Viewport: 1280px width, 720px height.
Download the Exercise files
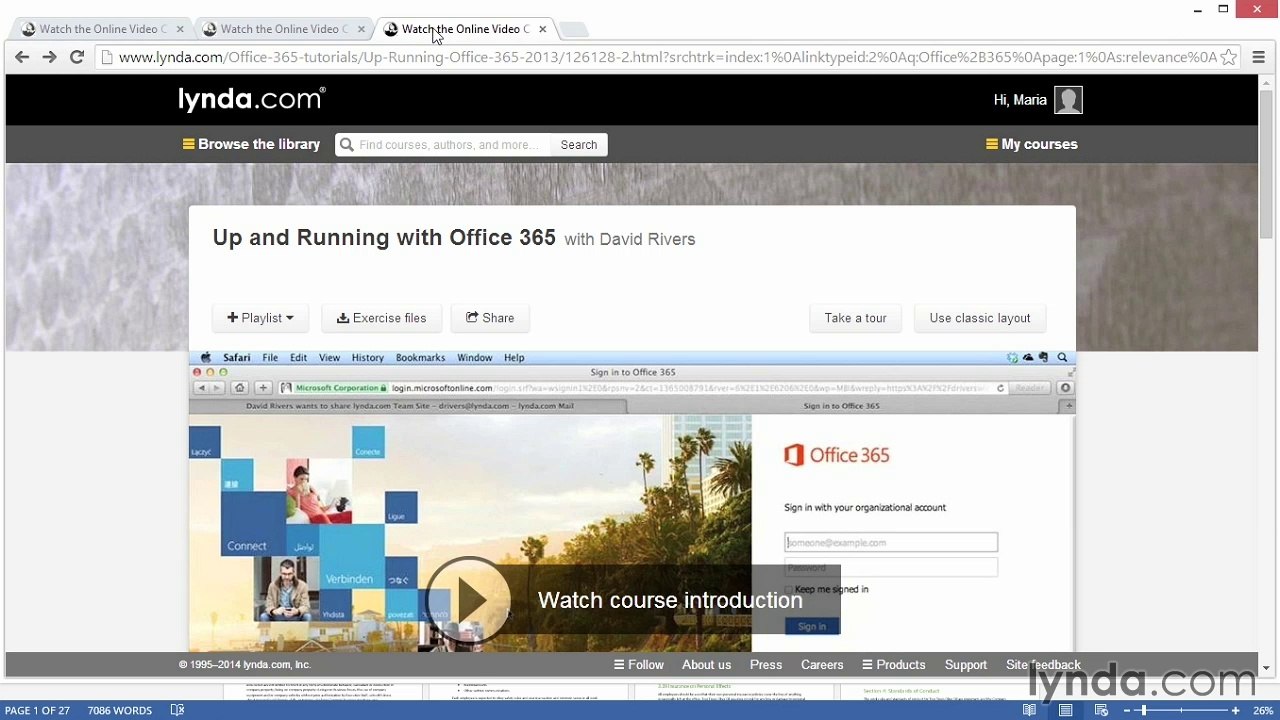(382, 318)
